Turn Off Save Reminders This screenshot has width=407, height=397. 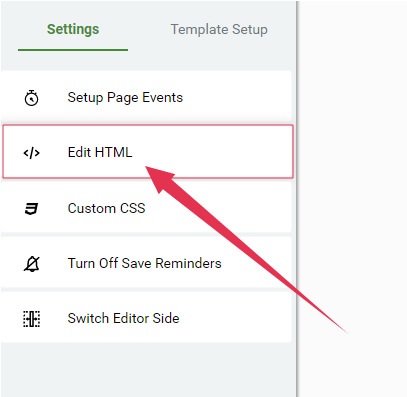point(146,262)
